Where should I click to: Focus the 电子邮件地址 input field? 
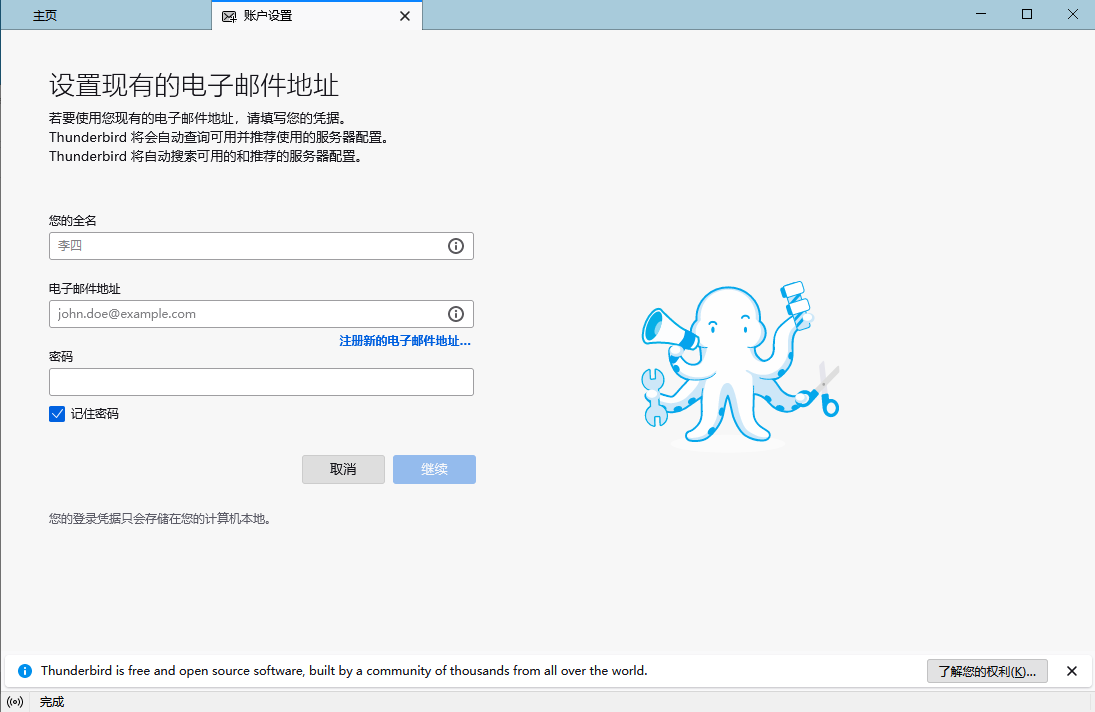[261, 314]
